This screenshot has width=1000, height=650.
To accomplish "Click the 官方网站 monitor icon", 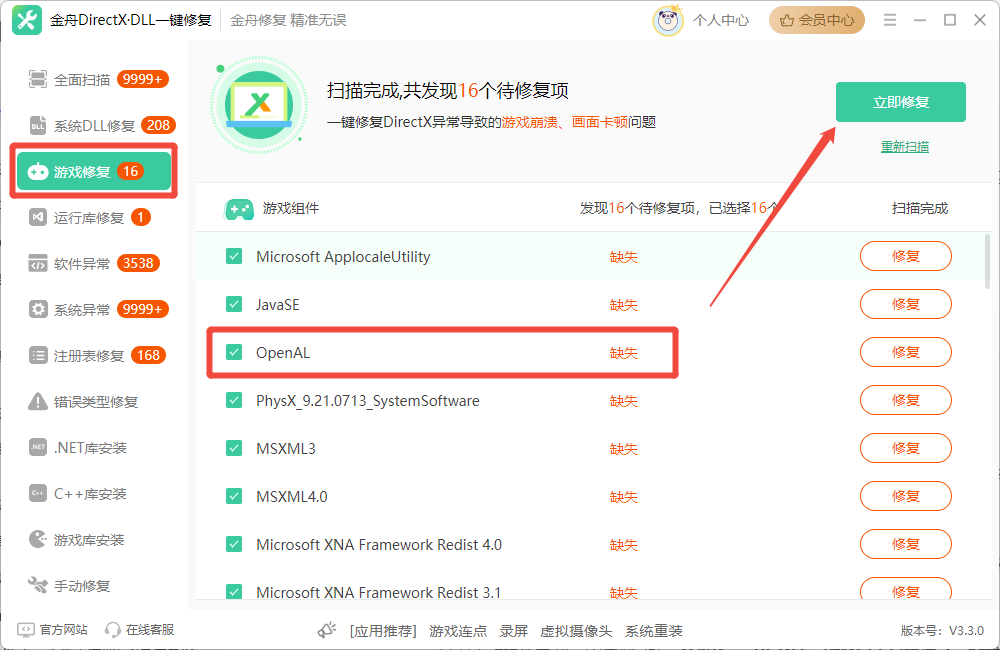I will click(26, 630).
